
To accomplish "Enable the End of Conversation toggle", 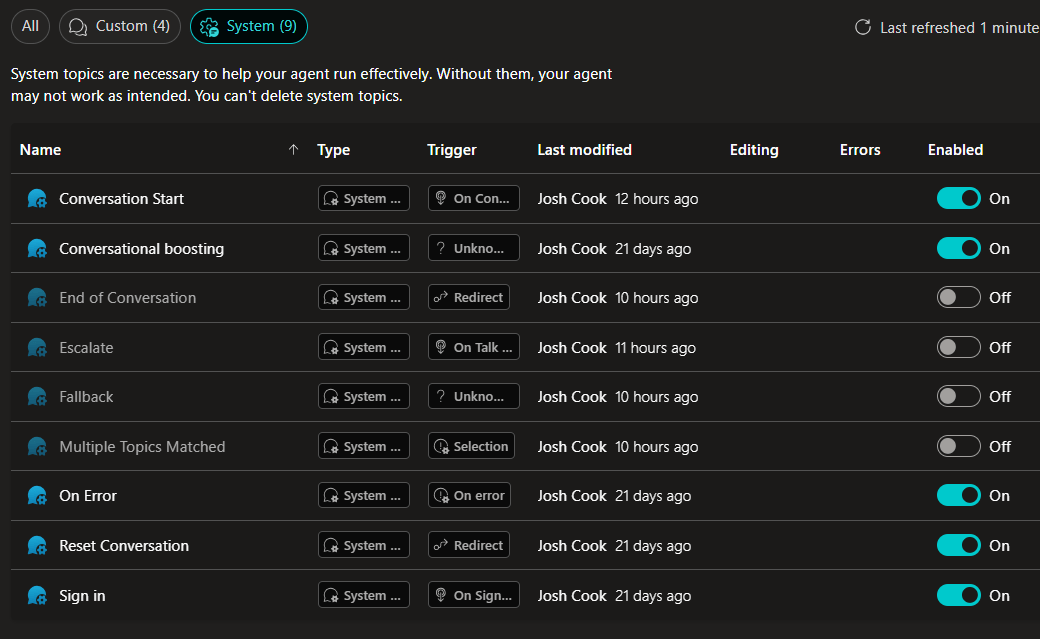I will tap(958, 297).
